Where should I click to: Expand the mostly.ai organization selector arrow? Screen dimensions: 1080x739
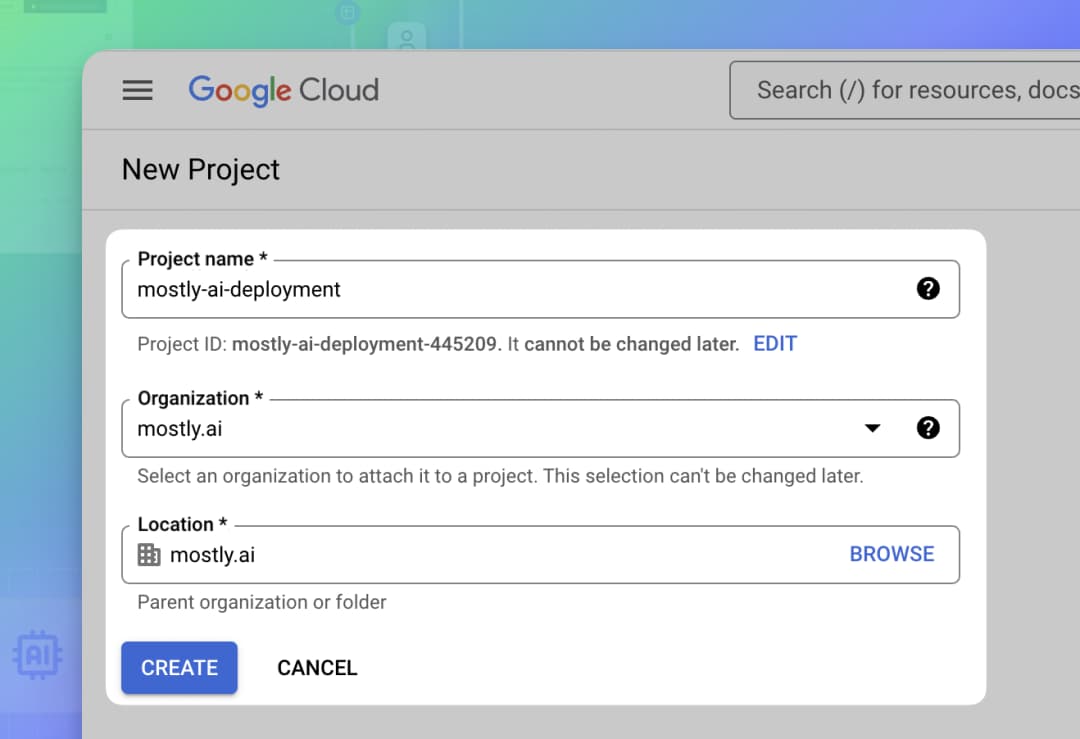click(872, 428)
